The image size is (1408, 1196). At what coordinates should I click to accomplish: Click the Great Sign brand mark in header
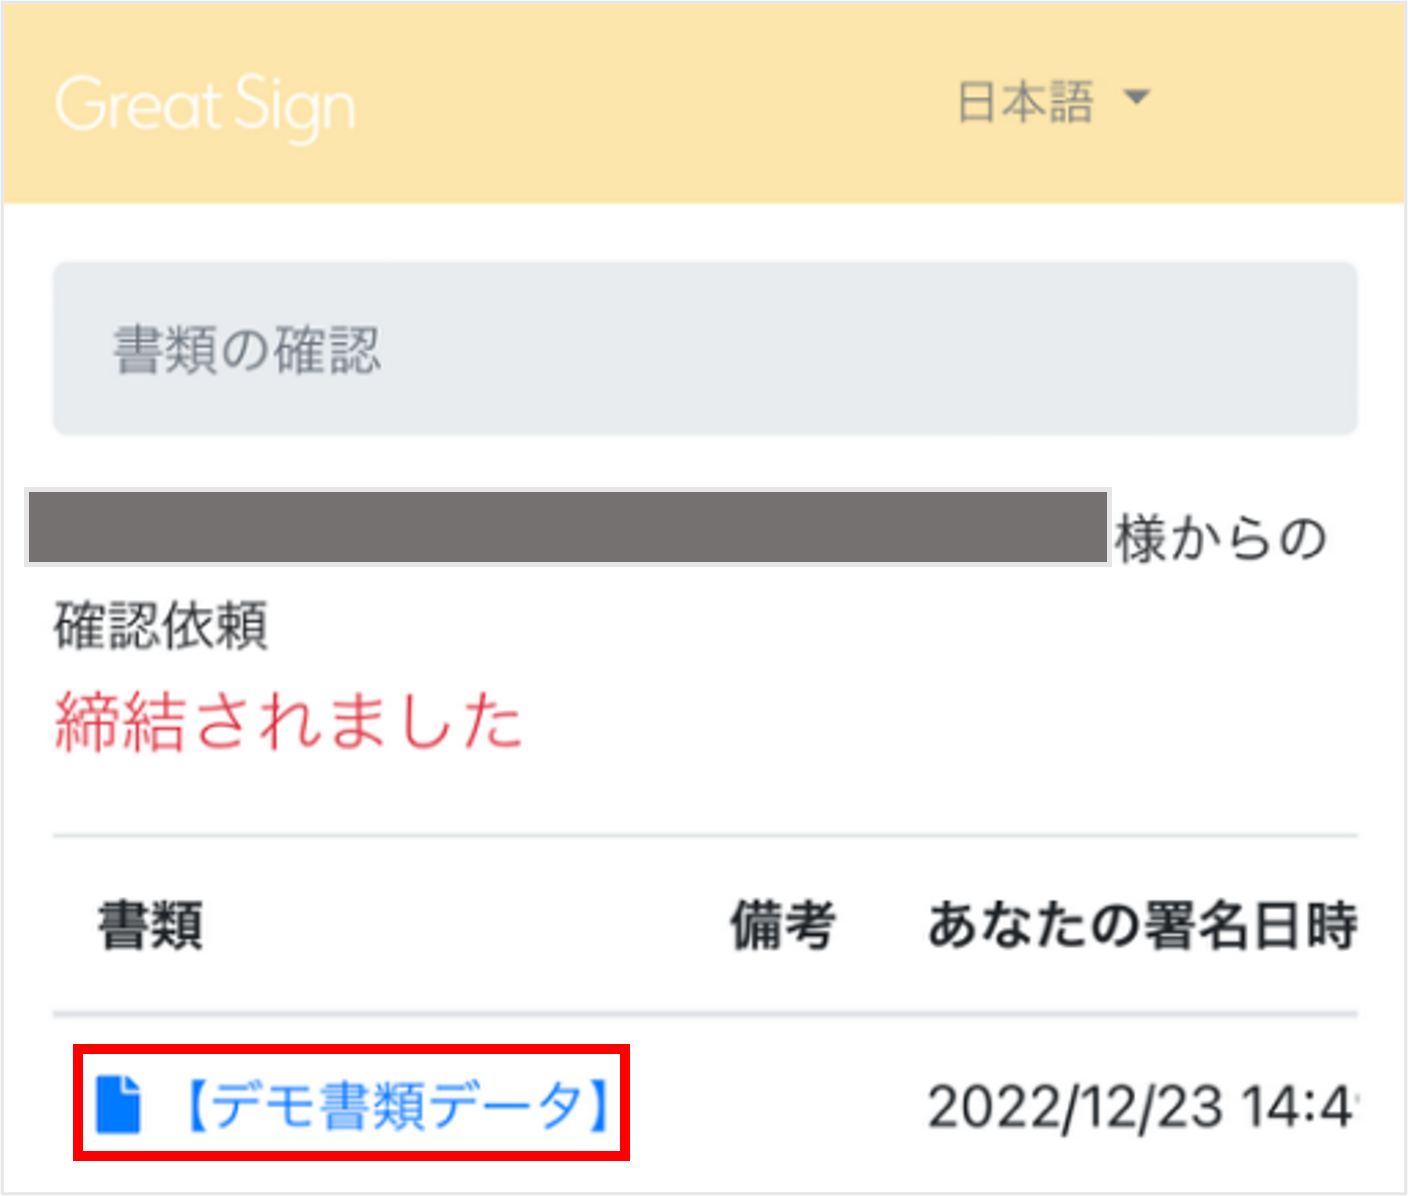click(204, 104)
